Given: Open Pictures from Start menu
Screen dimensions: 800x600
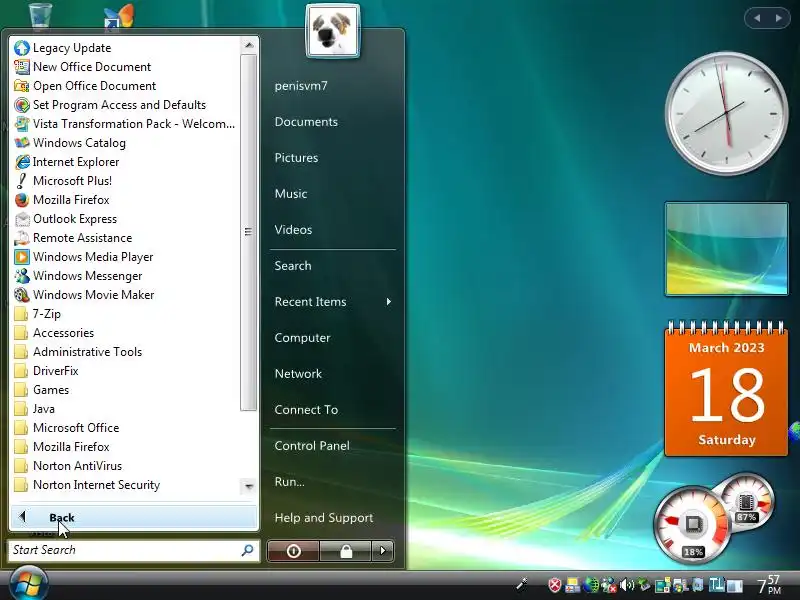Looking at the screenshot, I should click(296, 158).
